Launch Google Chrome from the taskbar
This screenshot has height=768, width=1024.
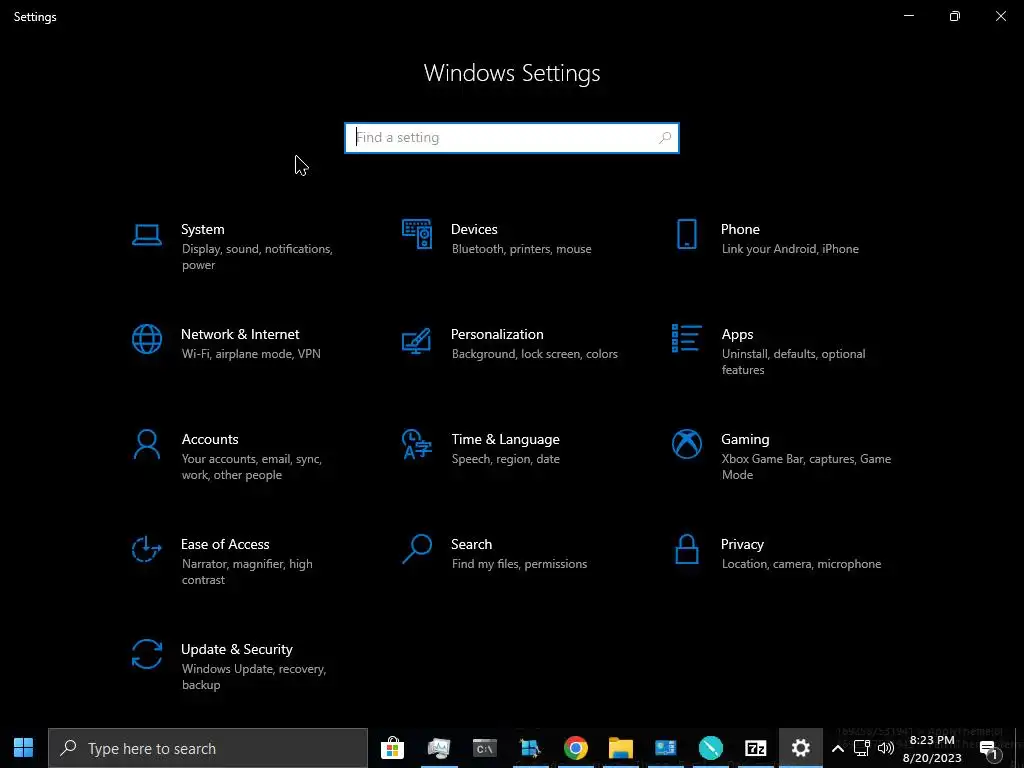point(575,748)
